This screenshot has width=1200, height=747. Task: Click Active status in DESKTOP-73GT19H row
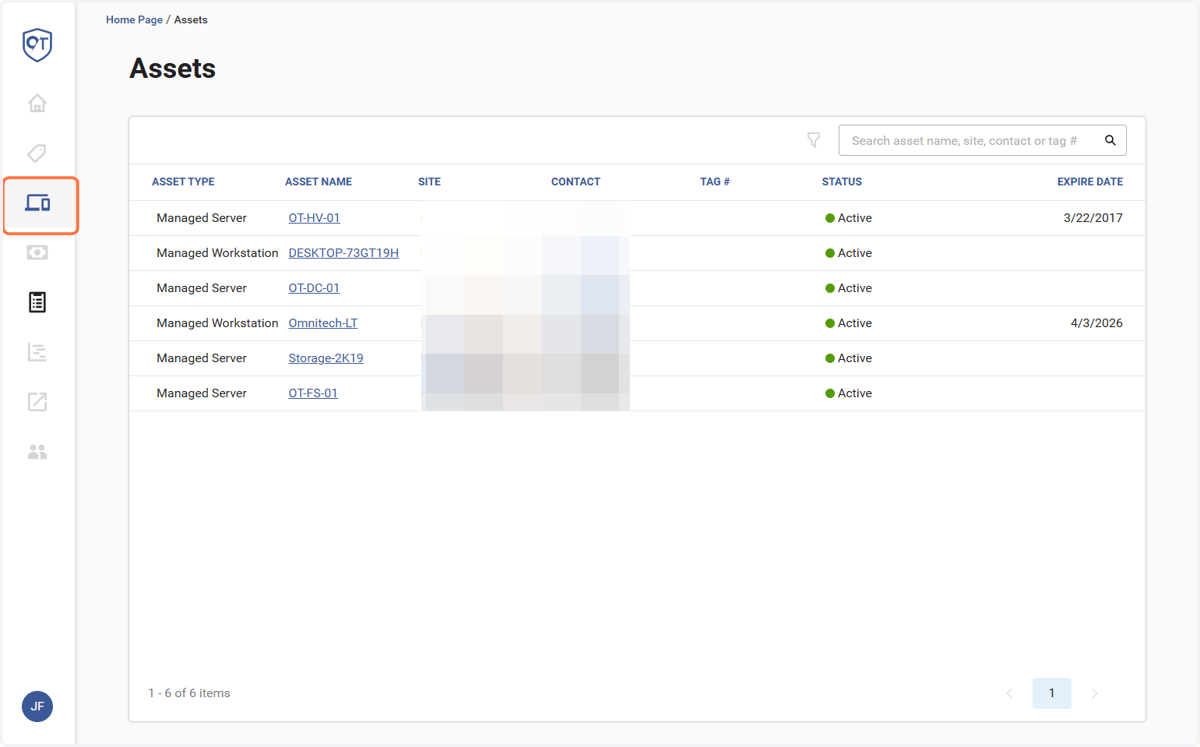(848, 253)
